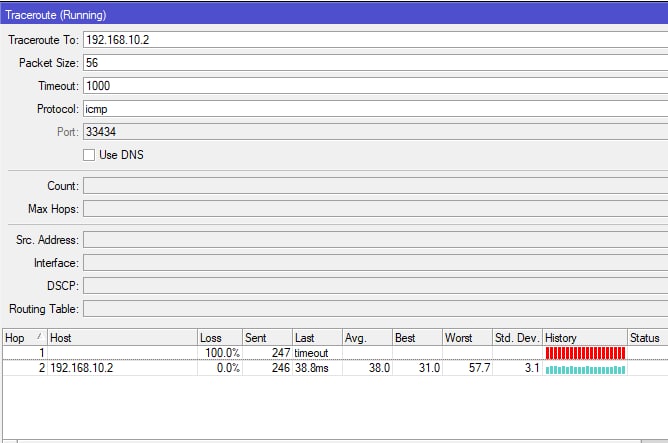
Task: Choose the Interface field
Action: [x=375, y=263]
